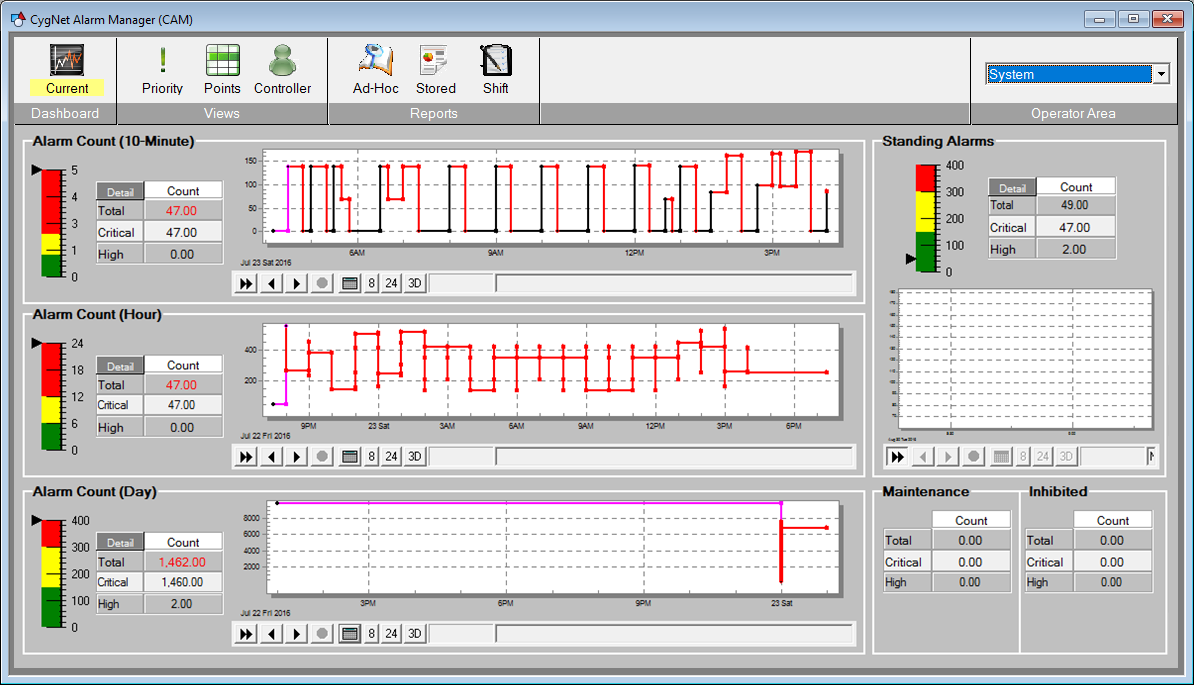Set 10-Minute chart to 8 hour range
This screenshot has width=1194, height=685.
(x=371, y=283)
